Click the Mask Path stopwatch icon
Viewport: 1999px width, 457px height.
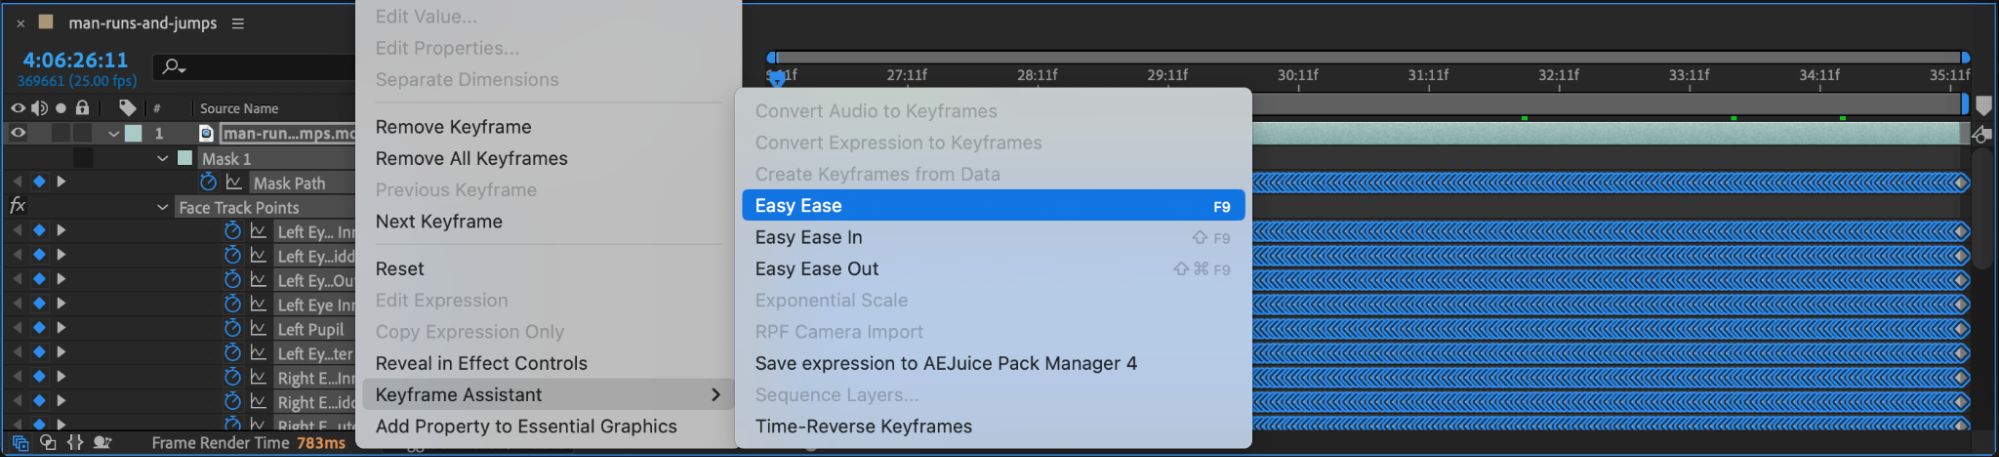pyautogui.click(x=208, y=182)
